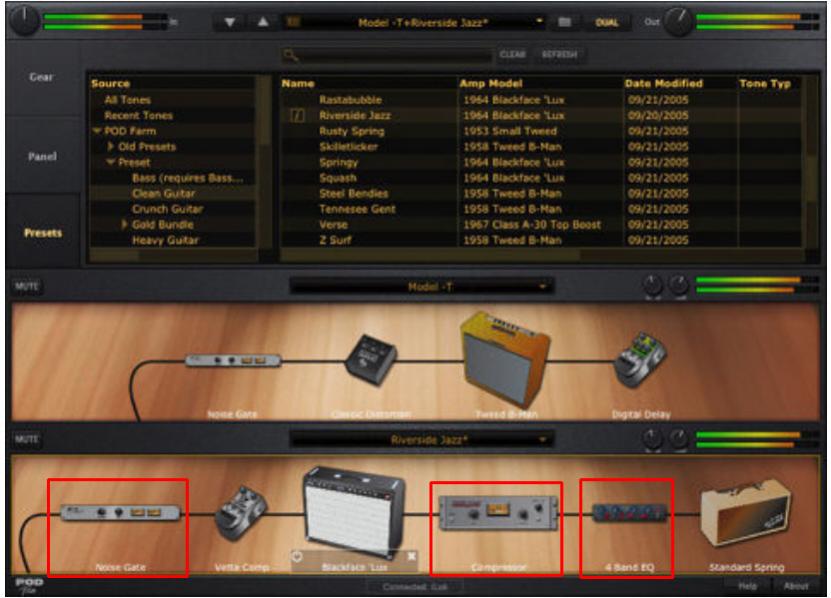The width and height of the screenshot is (831, 598).
Task: Select All Tones in Source list
Action: pyautogui.click(x=128, y=100)
